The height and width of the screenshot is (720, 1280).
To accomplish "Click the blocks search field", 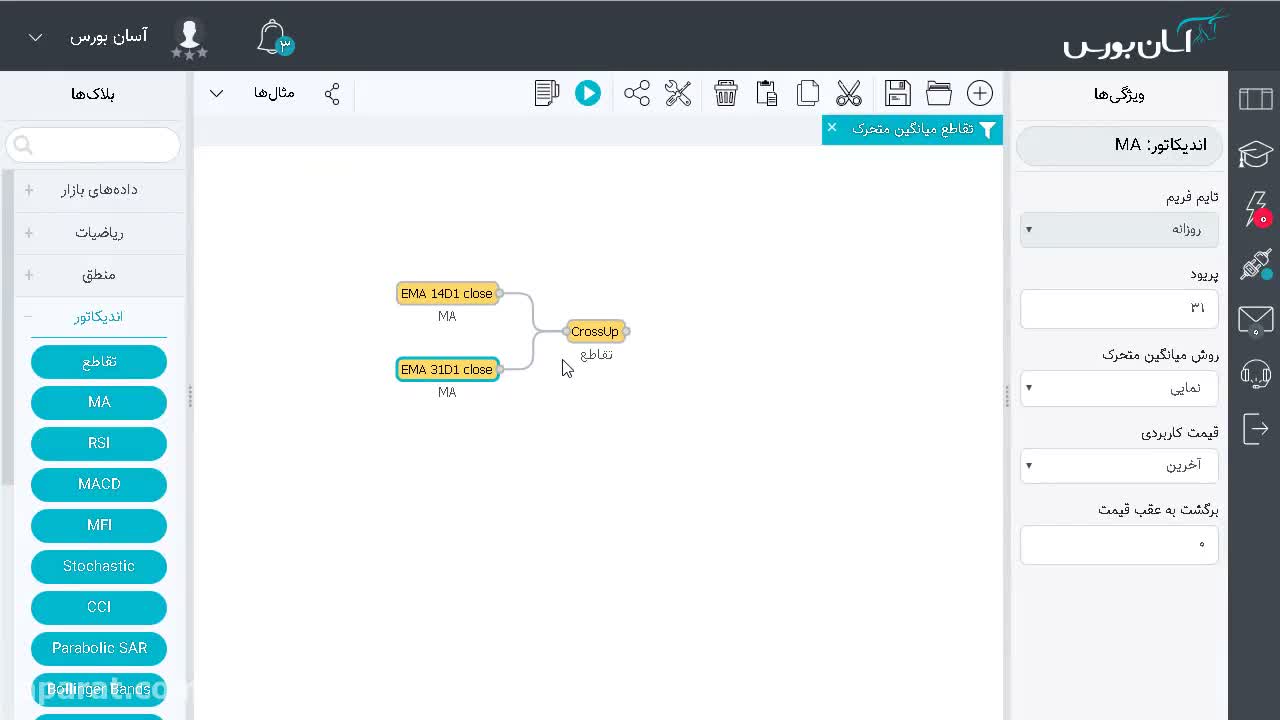I will (x=93, y=145).
